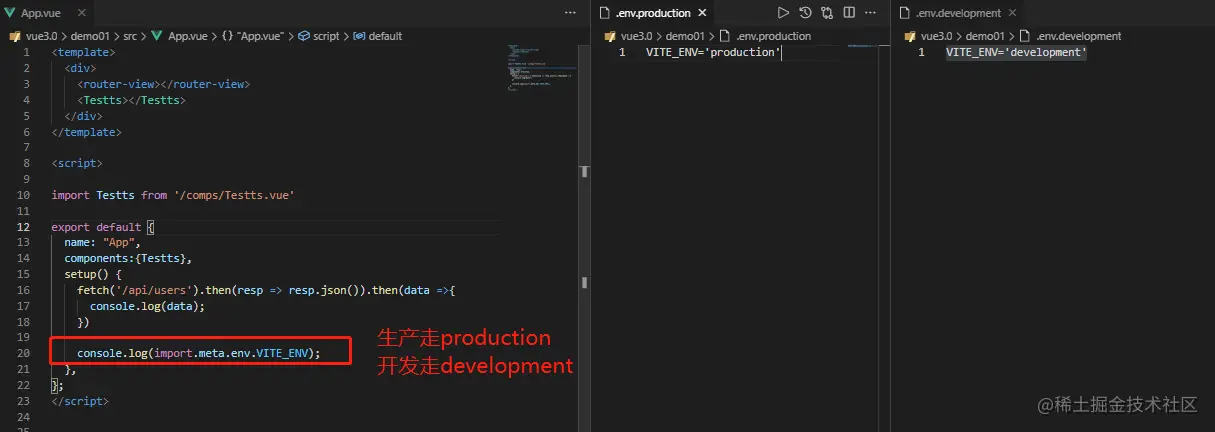The height and width of the screenshot is (432, 1215).
Task: Click the Vue icon in App.vue breadcrumb
Action: (x=157, y=36)
